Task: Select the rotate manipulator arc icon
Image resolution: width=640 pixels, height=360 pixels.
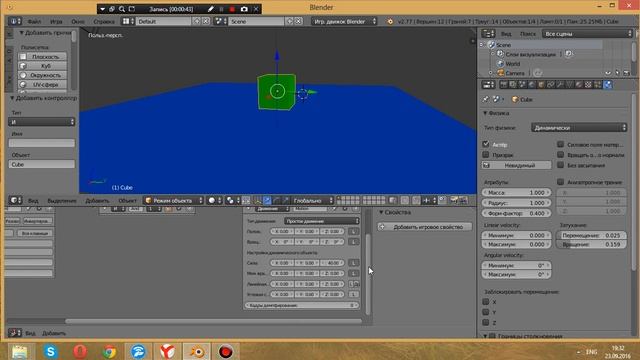Action: click(x=276, y=200)
